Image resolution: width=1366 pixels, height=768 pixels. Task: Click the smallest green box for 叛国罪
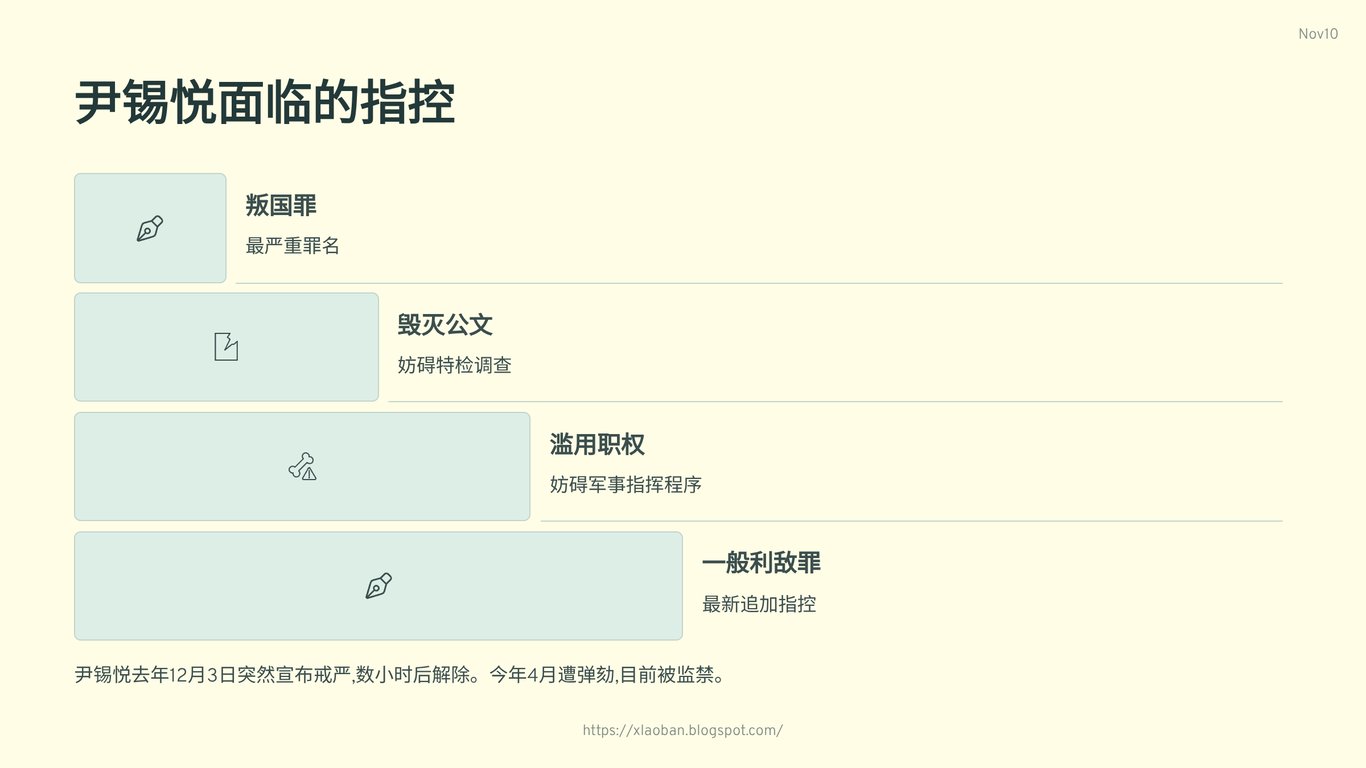click(x=150, y=228)
